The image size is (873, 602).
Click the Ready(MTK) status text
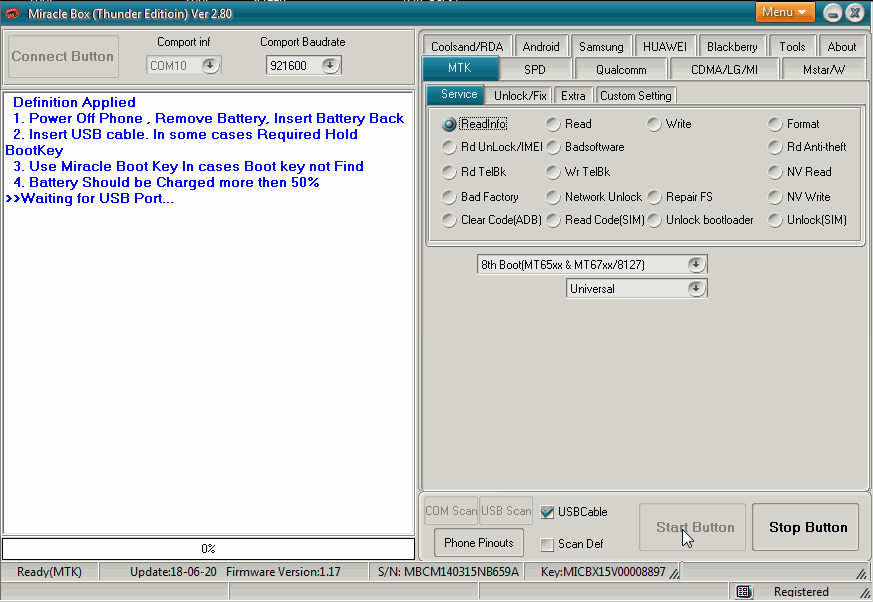pyautogui.click(x=49, y=572)
